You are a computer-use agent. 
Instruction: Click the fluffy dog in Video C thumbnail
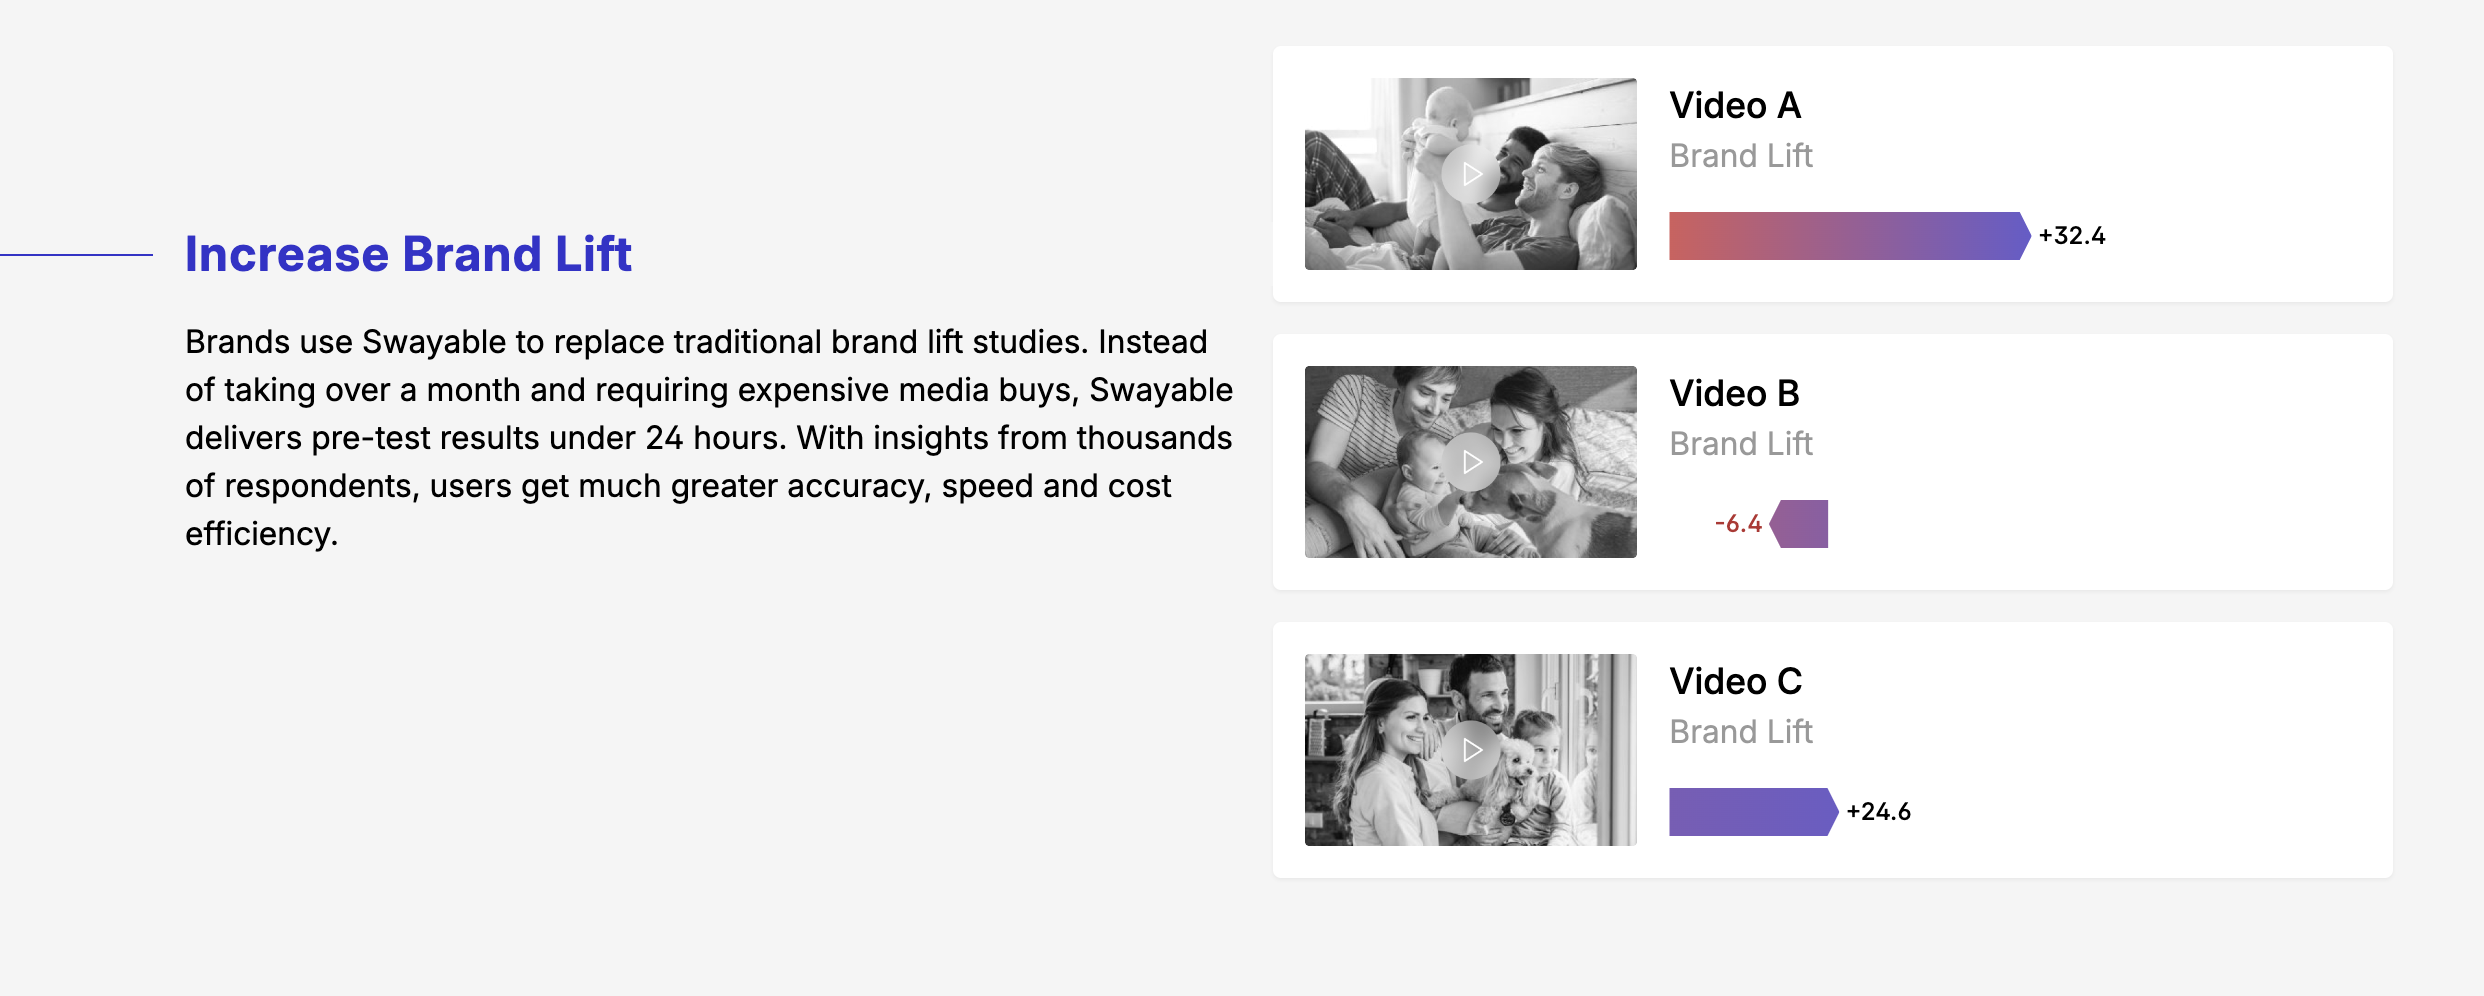click(1516, 775)
